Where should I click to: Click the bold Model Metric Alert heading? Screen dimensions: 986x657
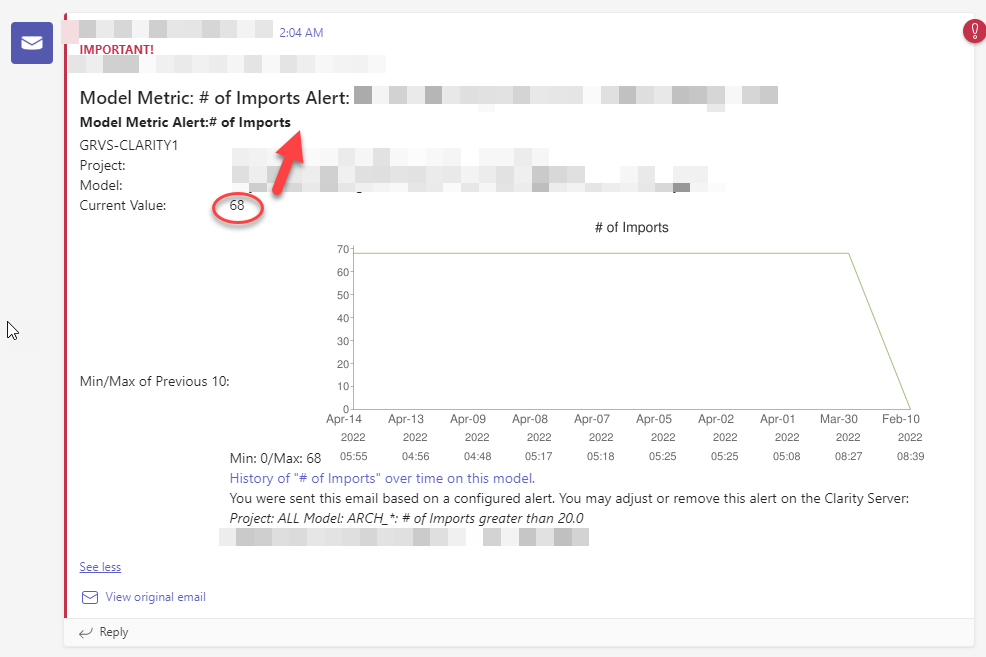[185, 122]
